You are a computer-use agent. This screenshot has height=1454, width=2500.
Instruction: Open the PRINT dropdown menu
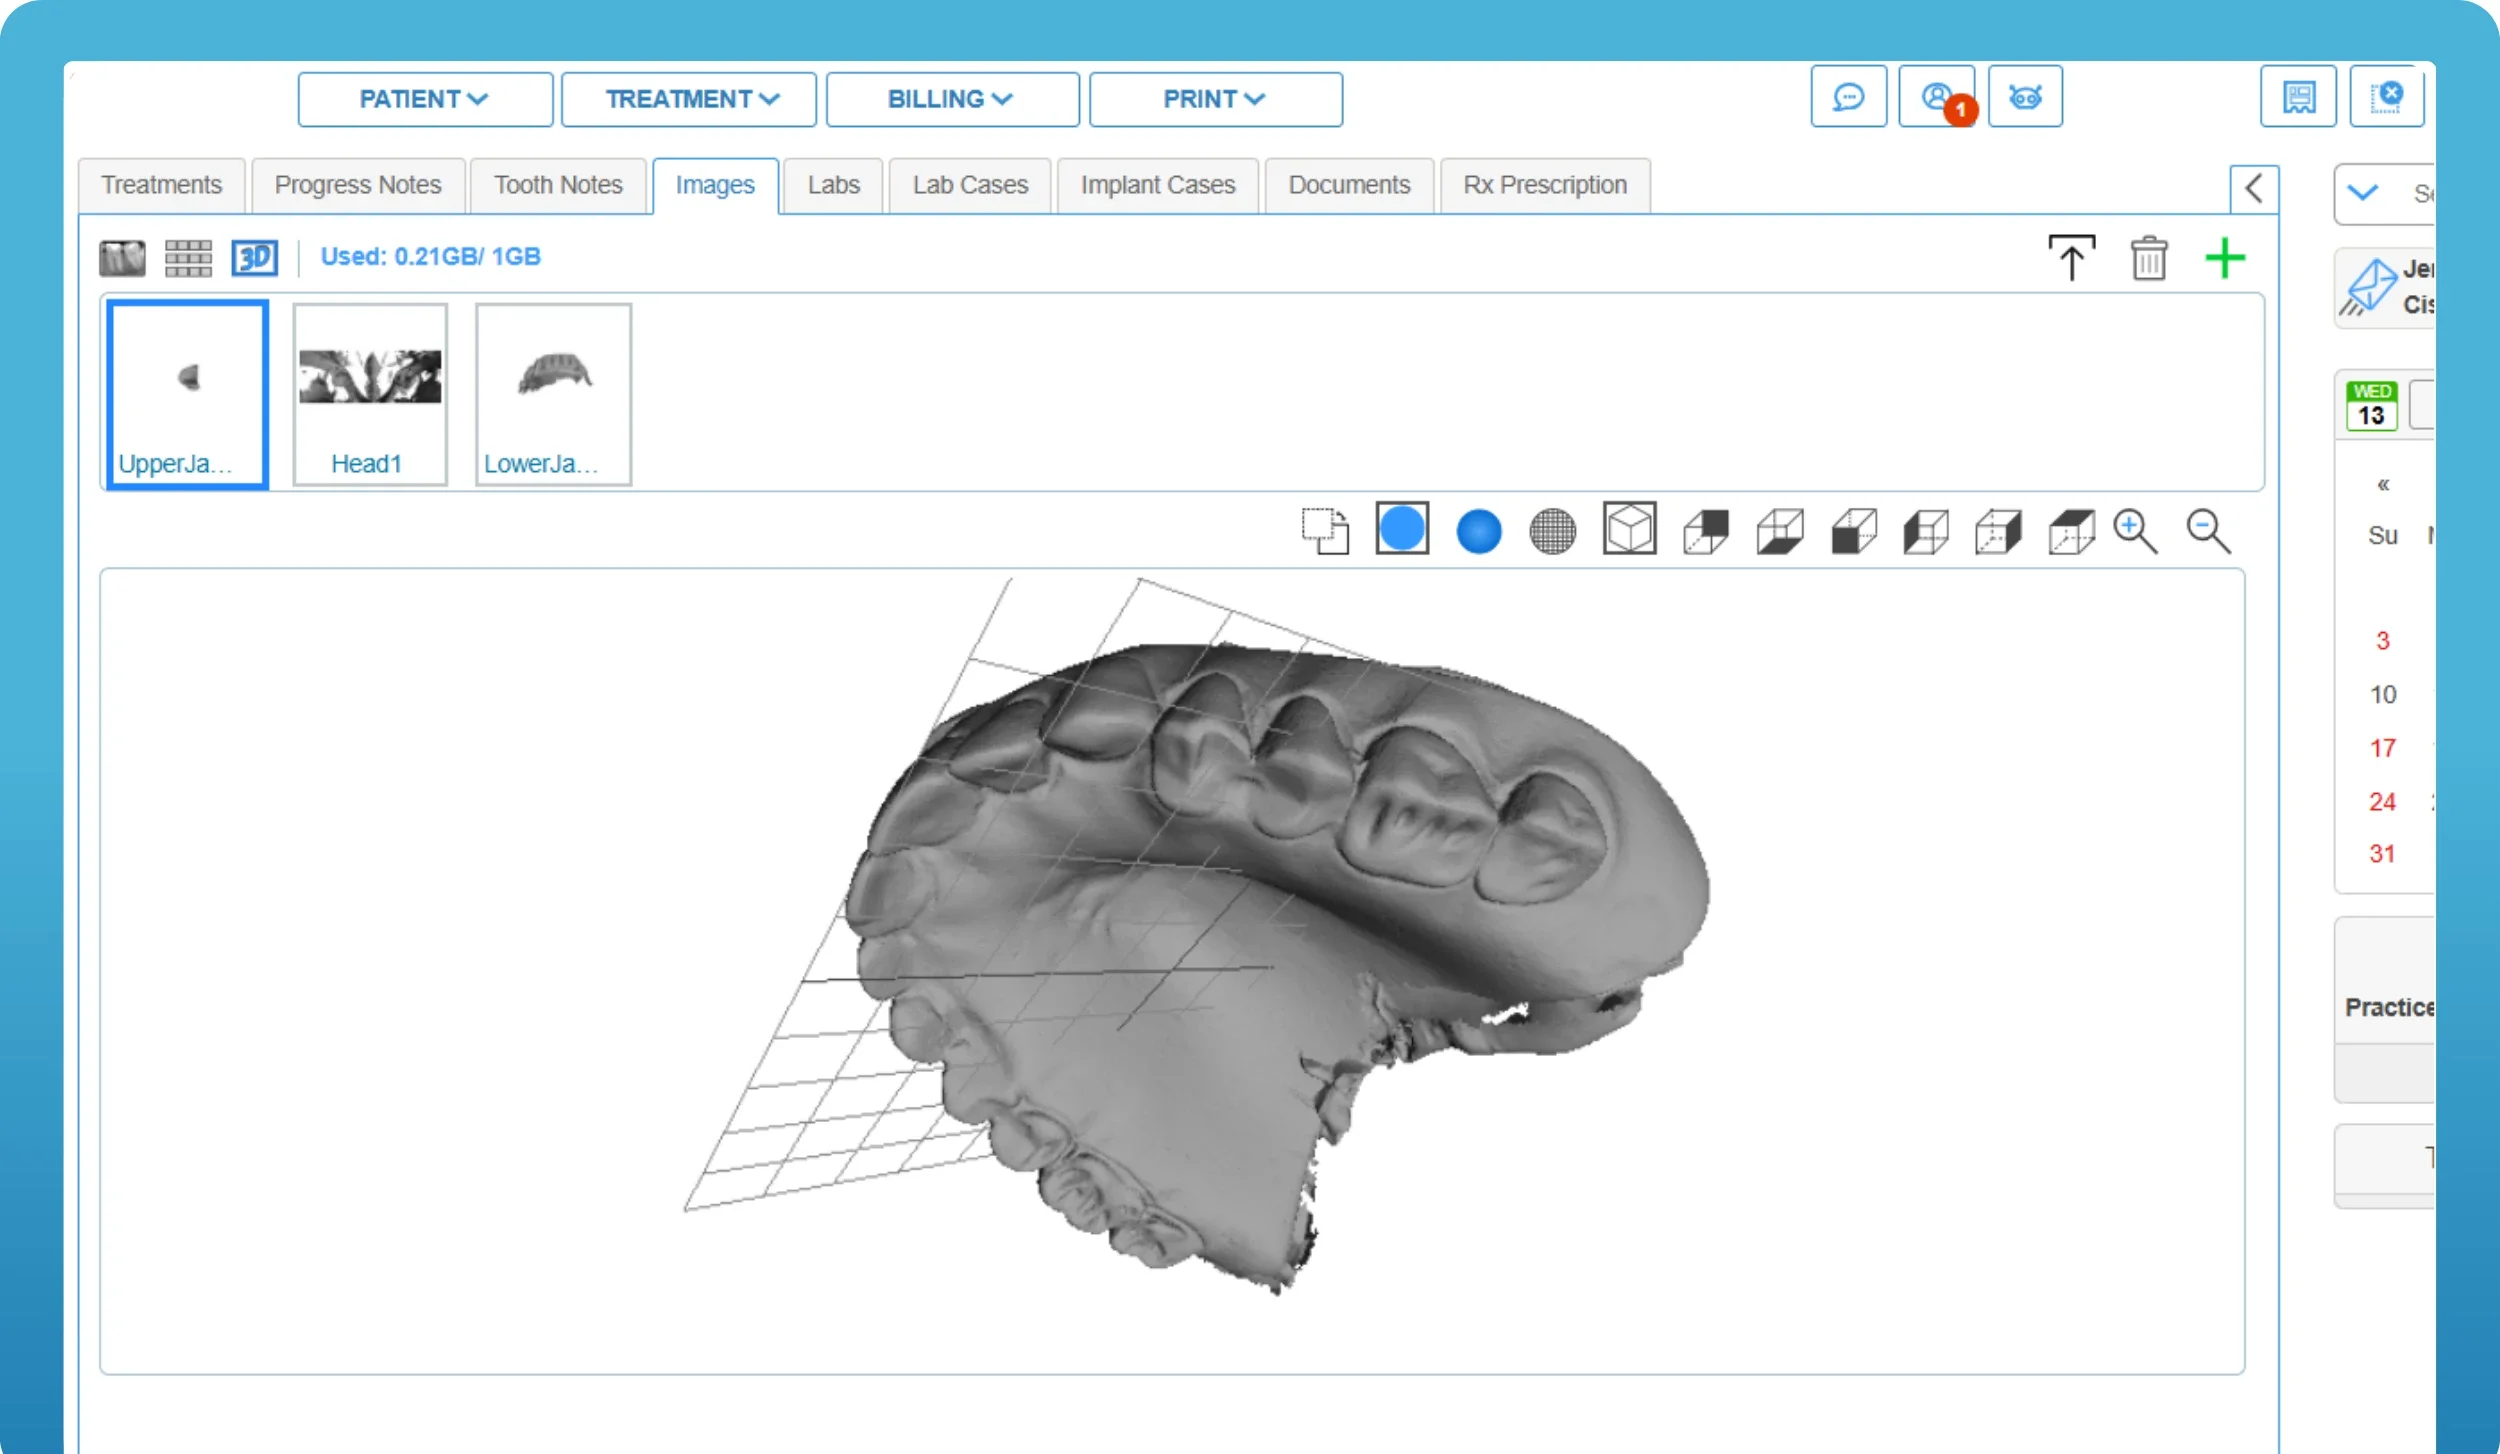point(1215,99)
